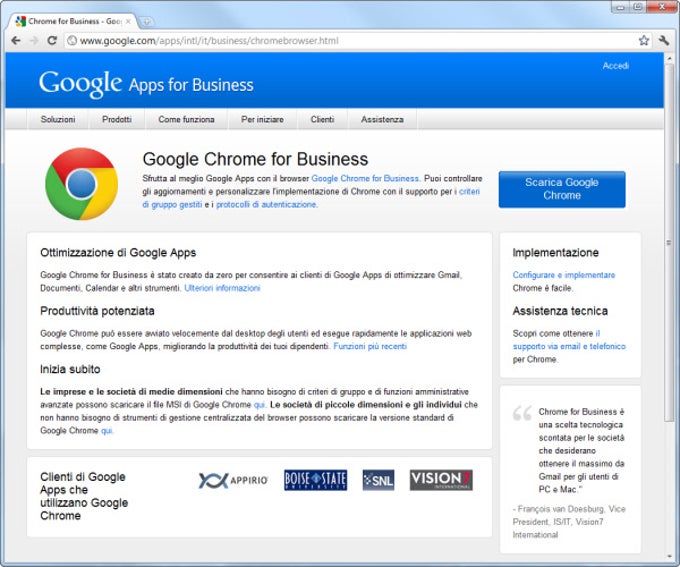Open the Clienti menu
Screen dimensions: 680x567
click(322, 119)
